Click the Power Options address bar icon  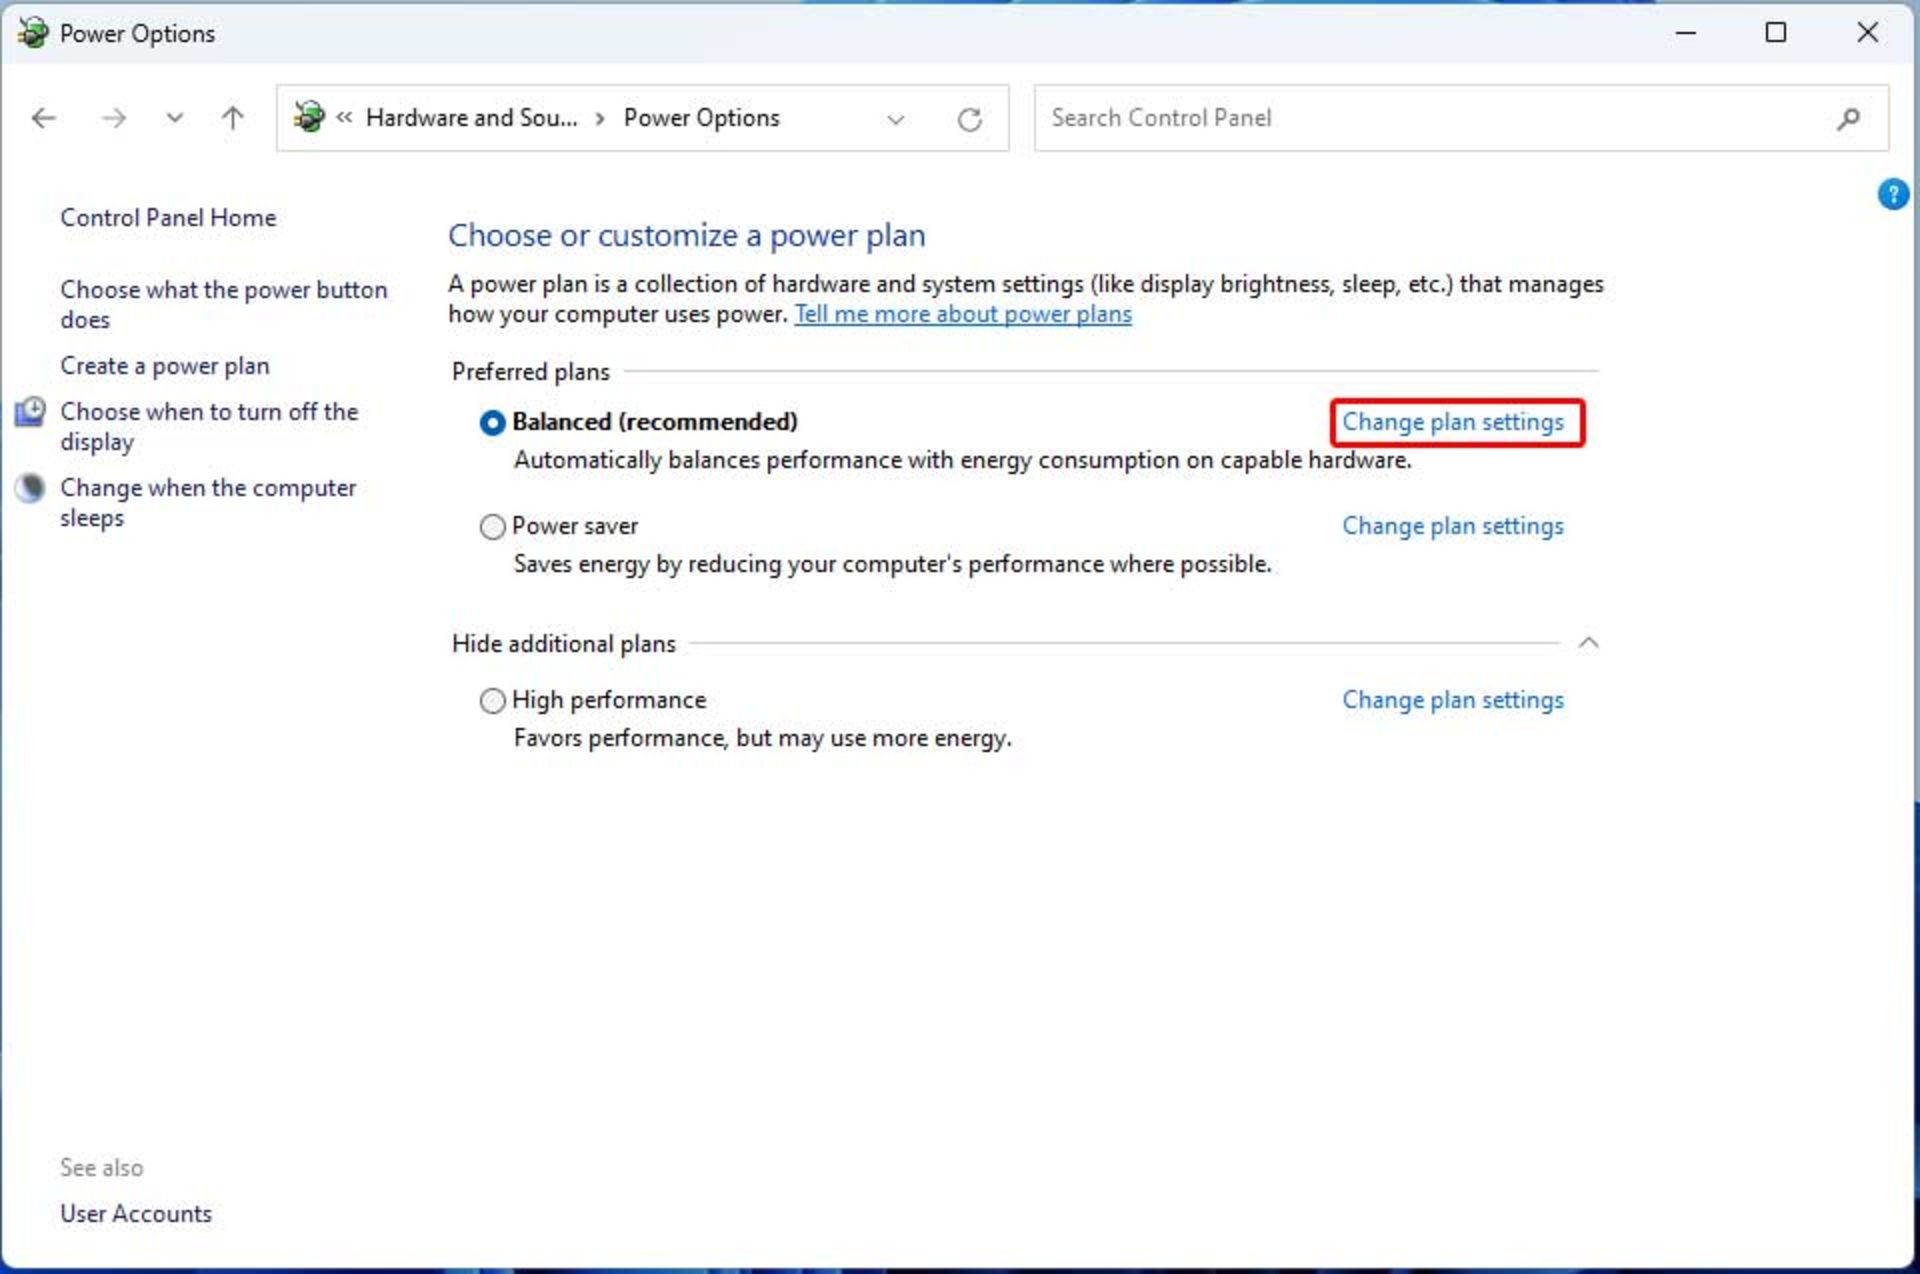click(x=309, y=118)
